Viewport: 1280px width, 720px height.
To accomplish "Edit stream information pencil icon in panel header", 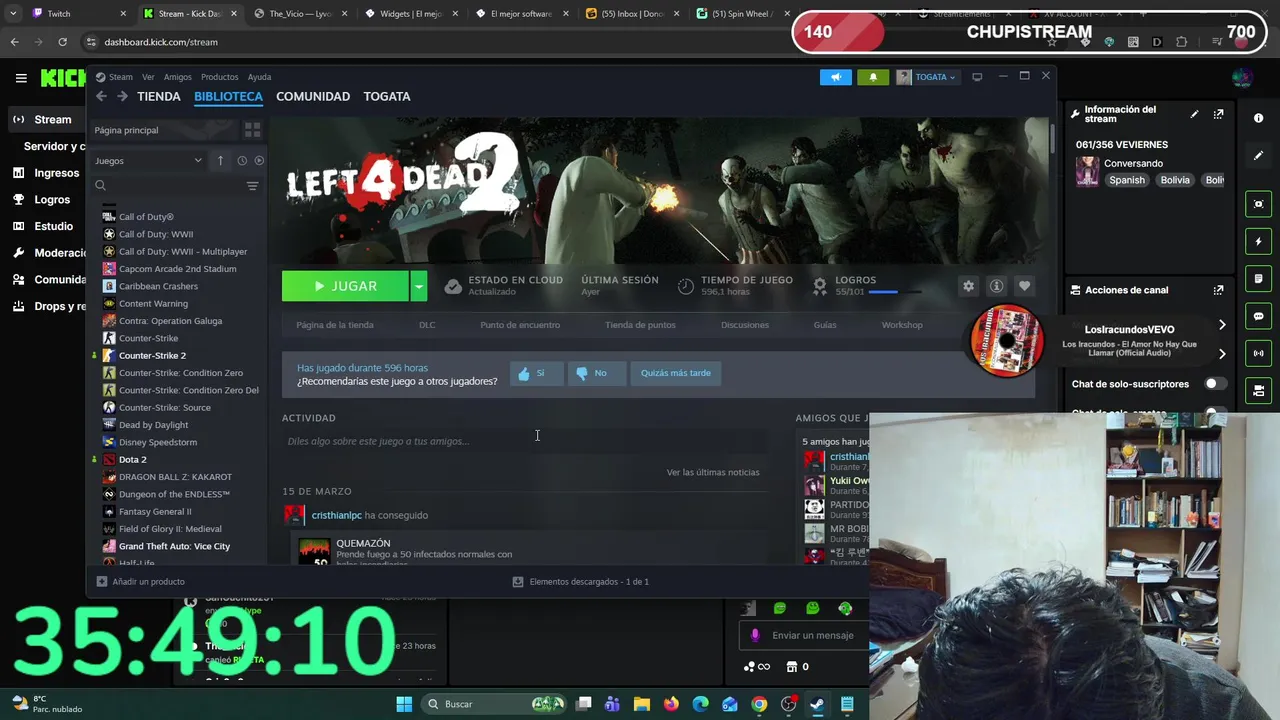I will click(1194, 115).
